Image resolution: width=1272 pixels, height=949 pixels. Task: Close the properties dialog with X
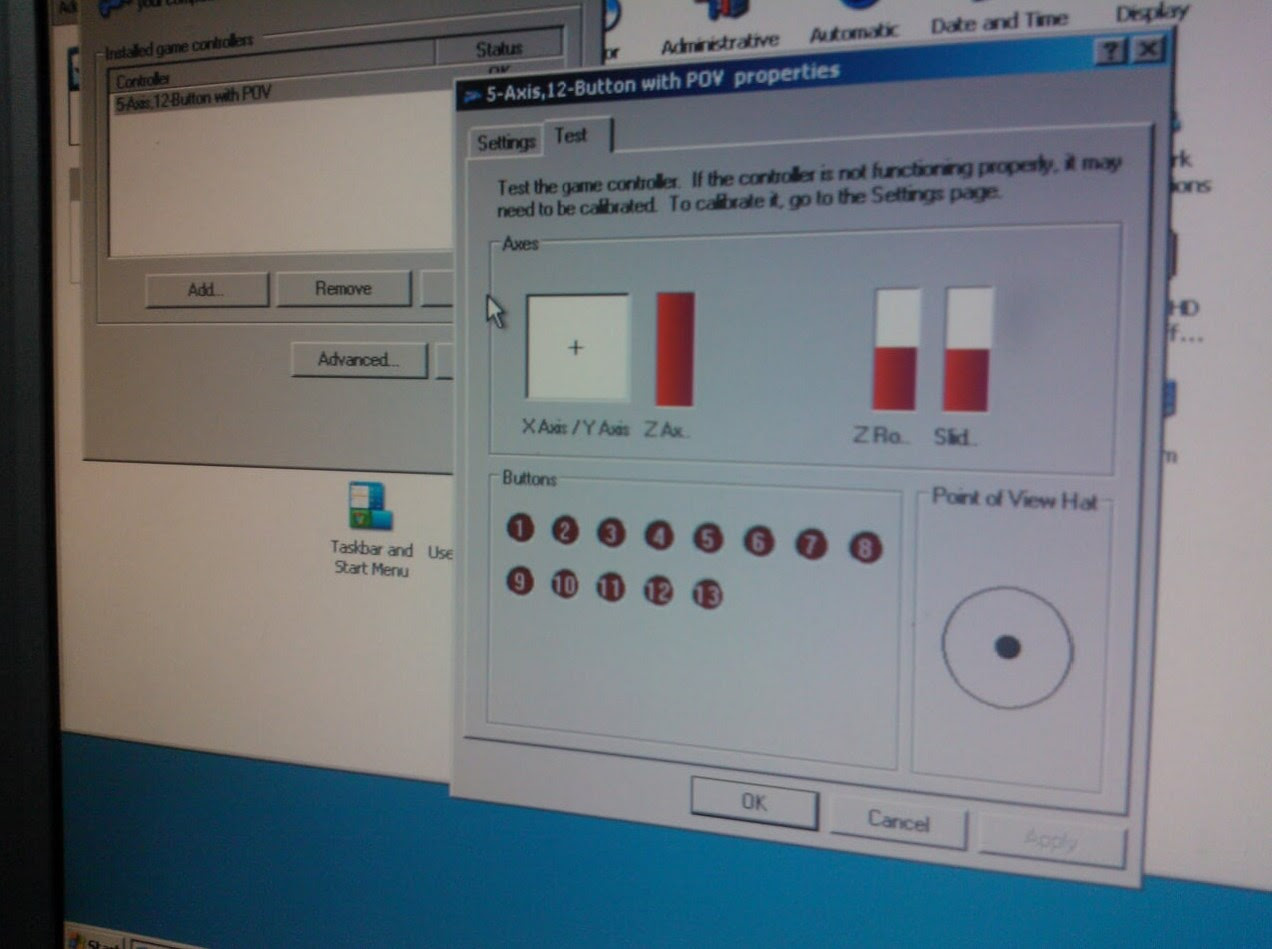pos(1149,49)
